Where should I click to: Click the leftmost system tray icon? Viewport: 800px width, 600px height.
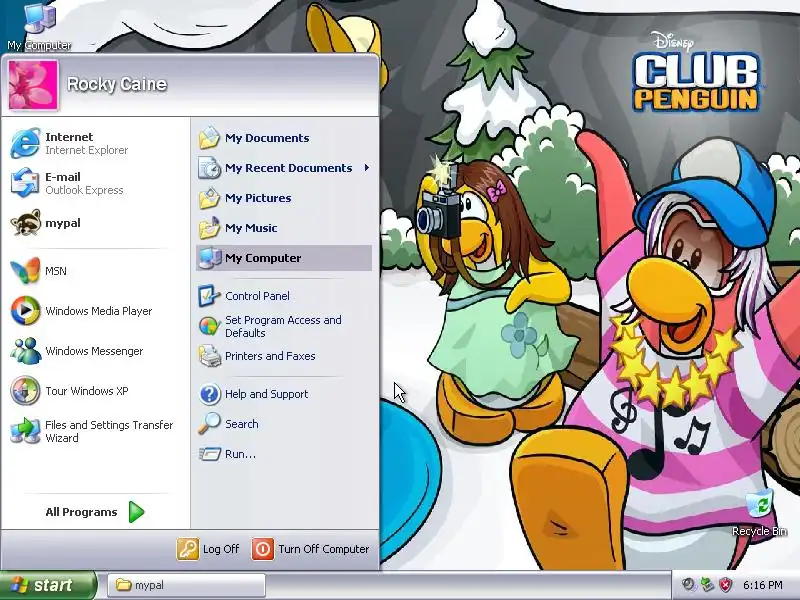(x=689, y=585)
